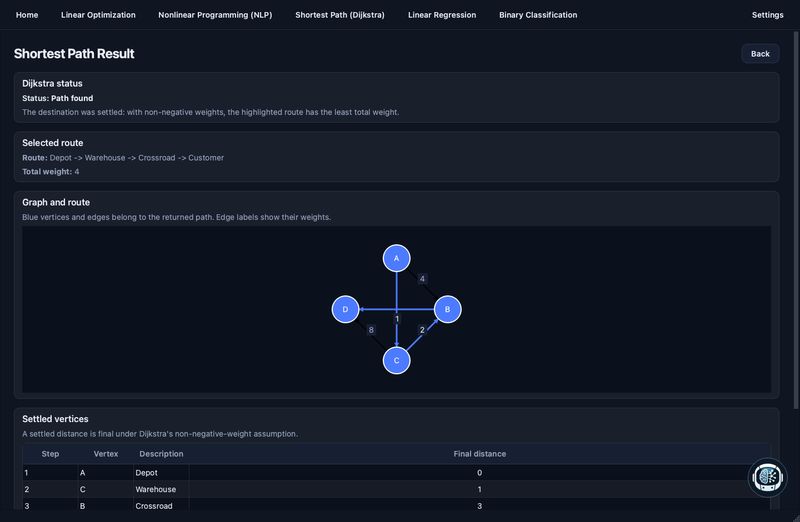The image size is (800, 522).
Task: Open the Linear Optimization section
Action: pyautogui.click(x=98, y=15)
